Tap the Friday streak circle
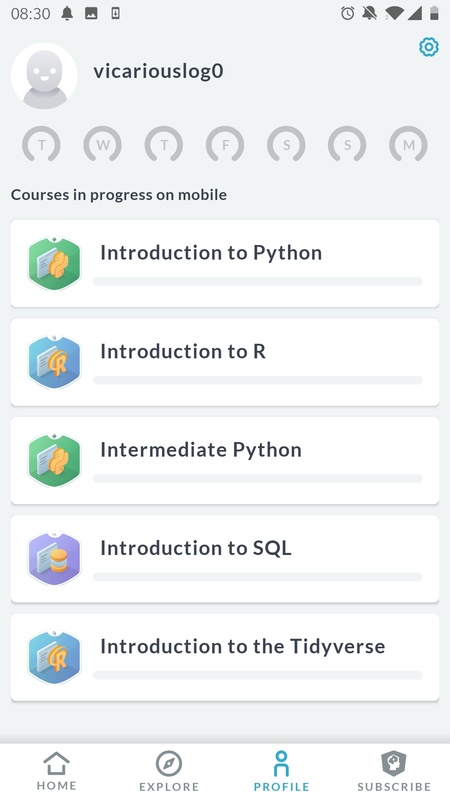The image size is (450, 800). [x=225, y=145]
